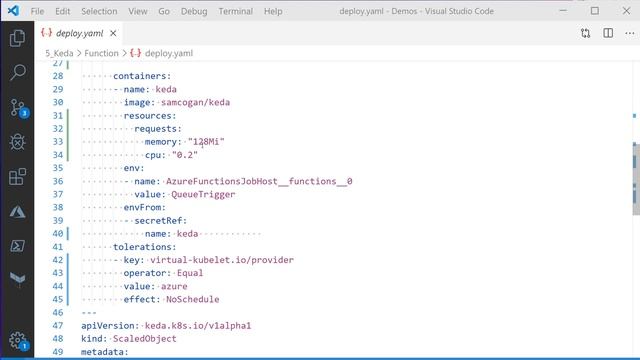Screen dimensions: 640x360
Task: Minimize the Visual Studio Code window
Action: pyautogui.click(x=563, y=11)
